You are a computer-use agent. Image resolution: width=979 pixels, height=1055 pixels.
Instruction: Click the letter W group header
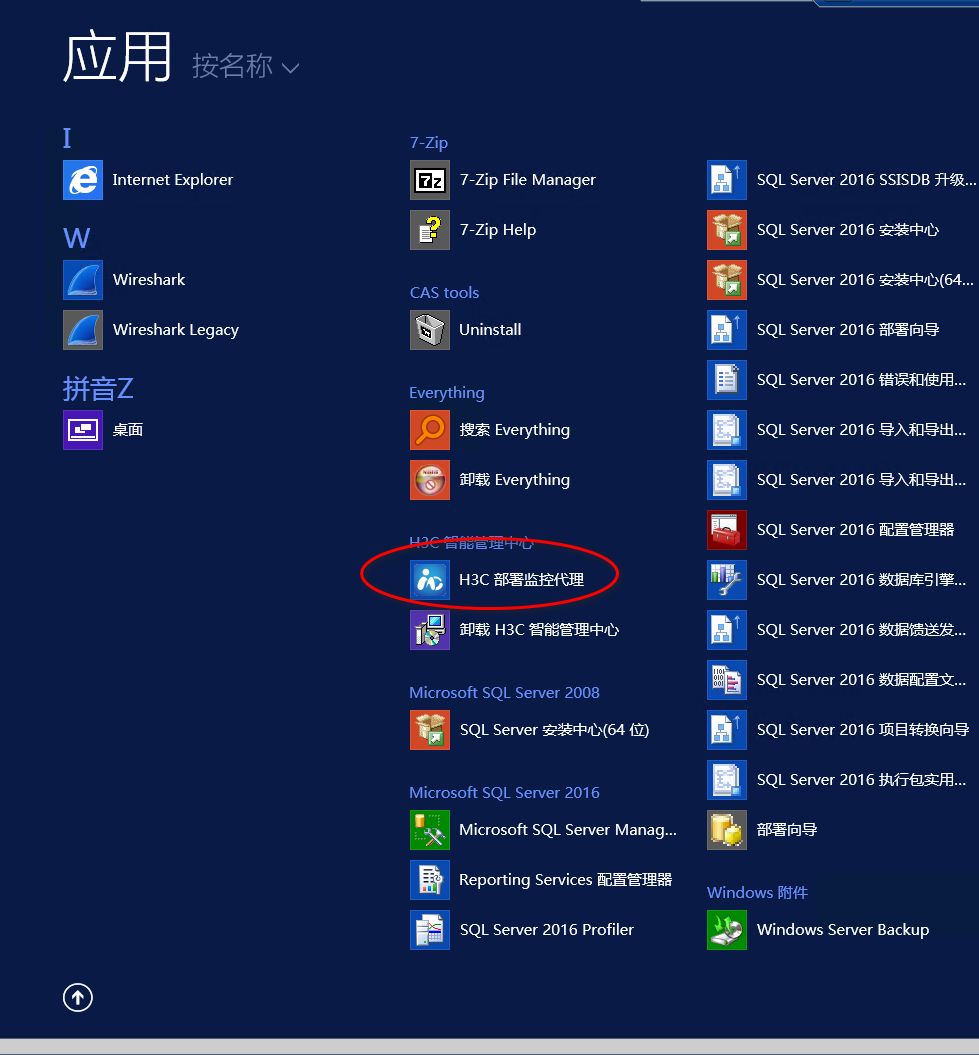point(76,238)
